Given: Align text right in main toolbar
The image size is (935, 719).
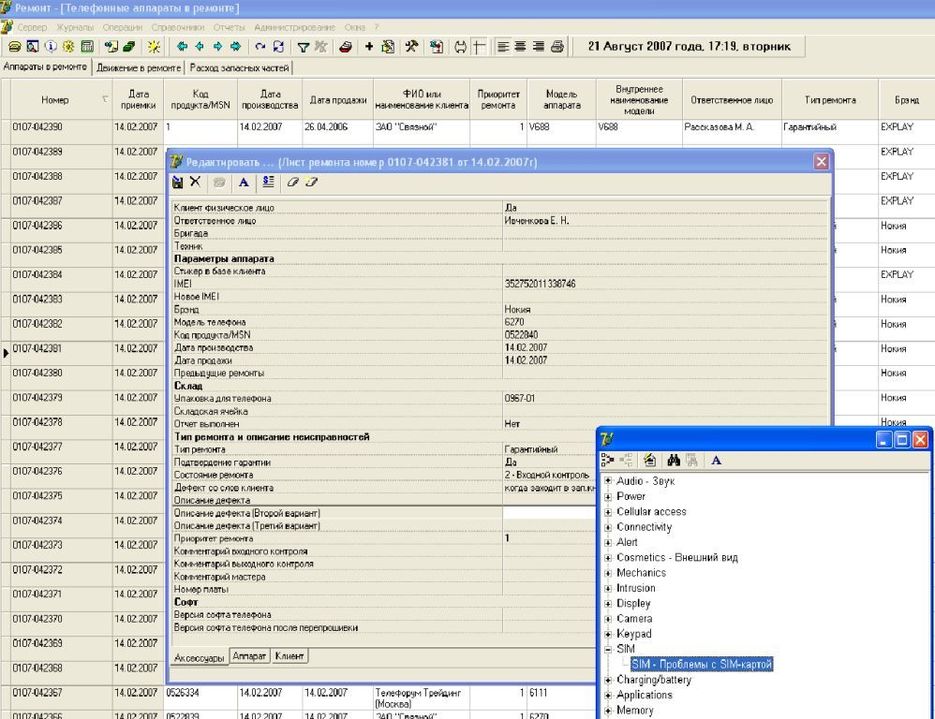Looking at the screenshot, I should point(538,47).
